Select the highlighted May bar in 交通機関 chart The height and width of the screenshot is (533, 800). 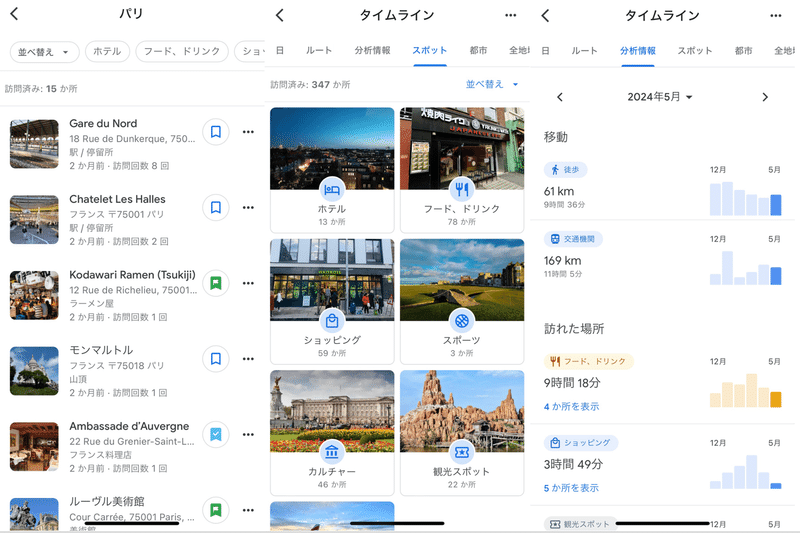(776, 276)
